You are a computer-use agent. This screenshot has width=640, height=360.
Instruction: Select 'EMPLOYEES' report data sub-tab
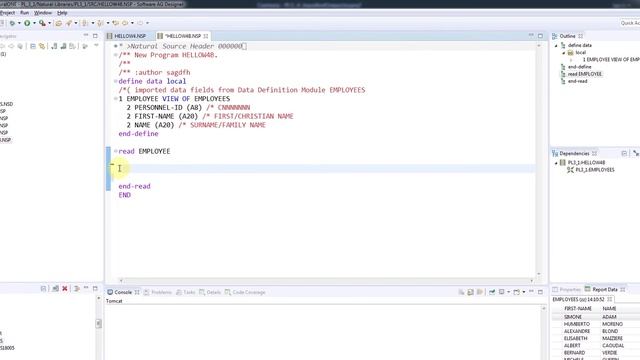coord(578,300)
